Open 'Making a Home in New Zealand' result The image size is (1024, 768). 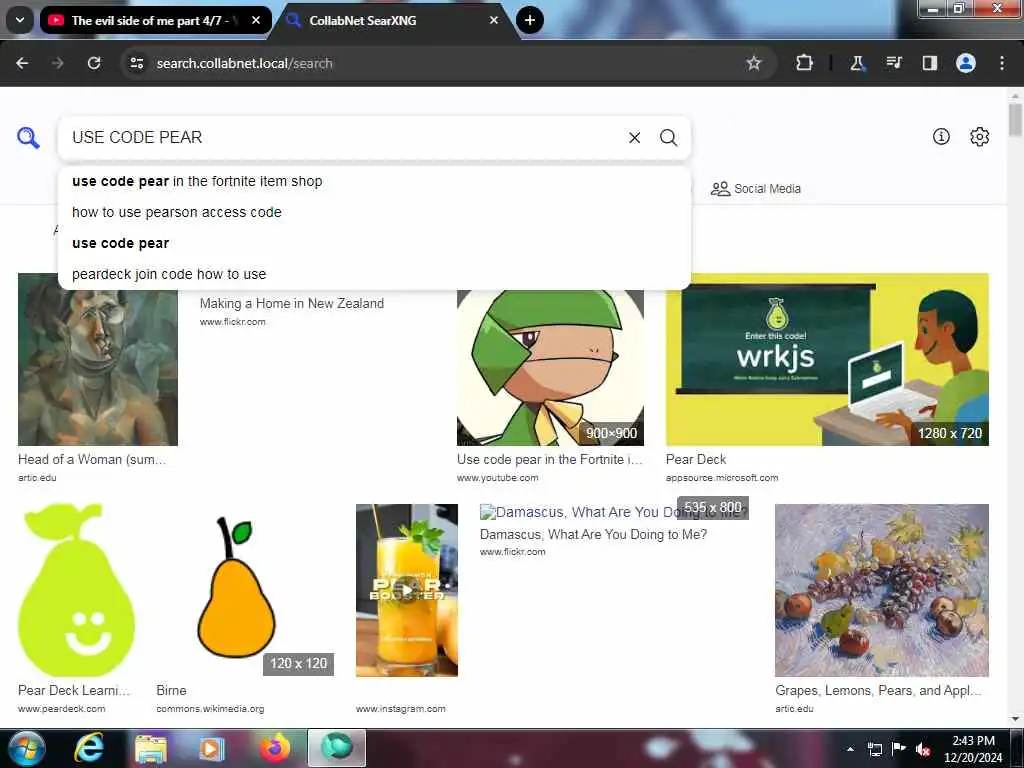click(291, 303)
